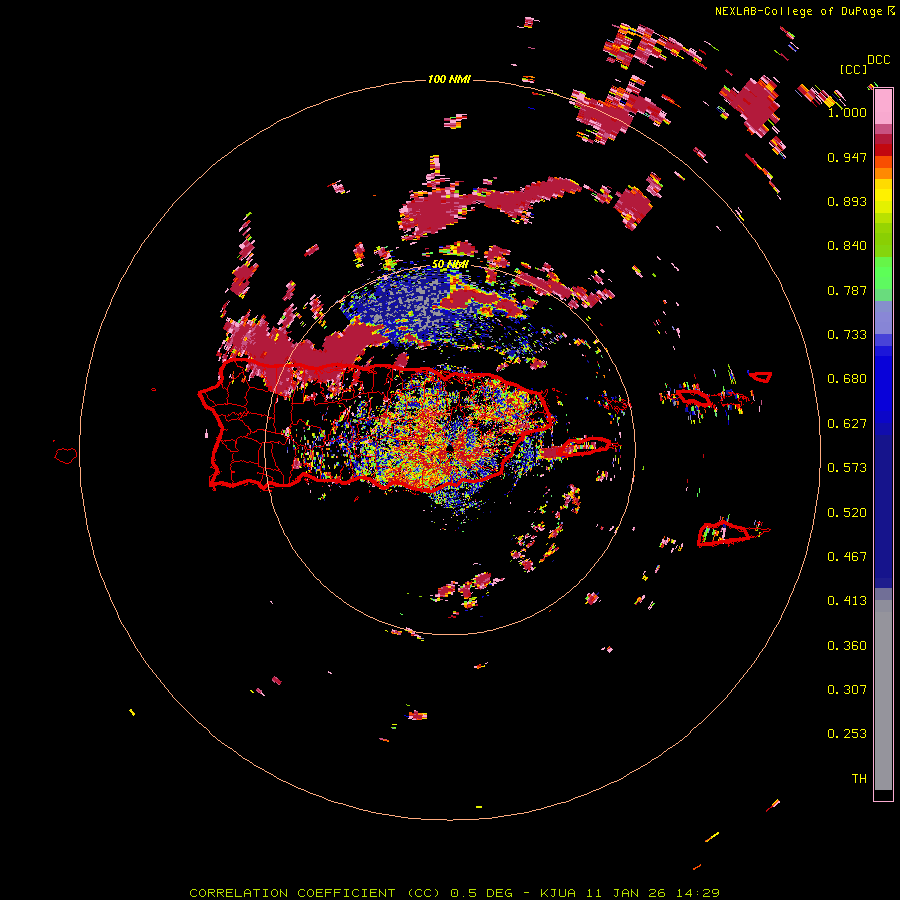Click the Vieques island outline east of Puerto Rico

[x=585, y=446]
